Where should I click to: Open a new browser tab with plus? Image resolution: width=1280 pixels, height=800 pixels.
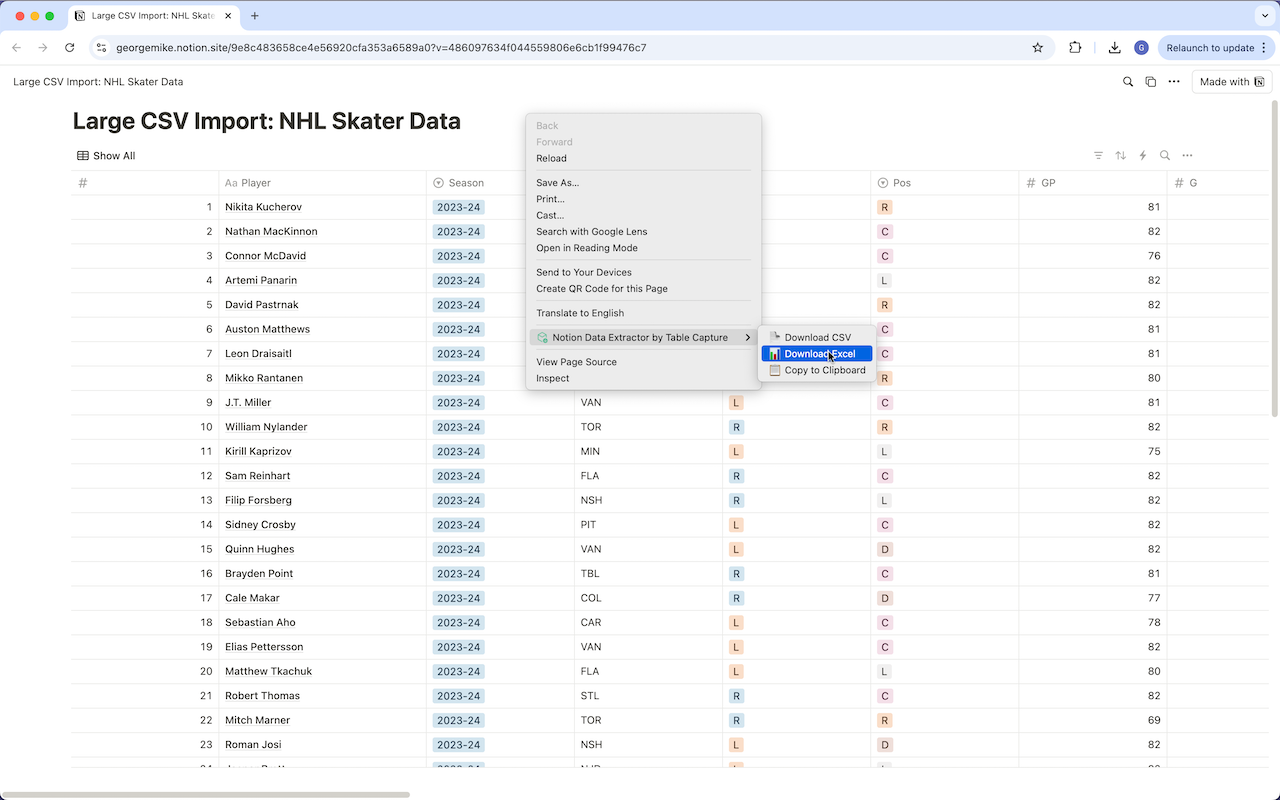tap(255, 16)
